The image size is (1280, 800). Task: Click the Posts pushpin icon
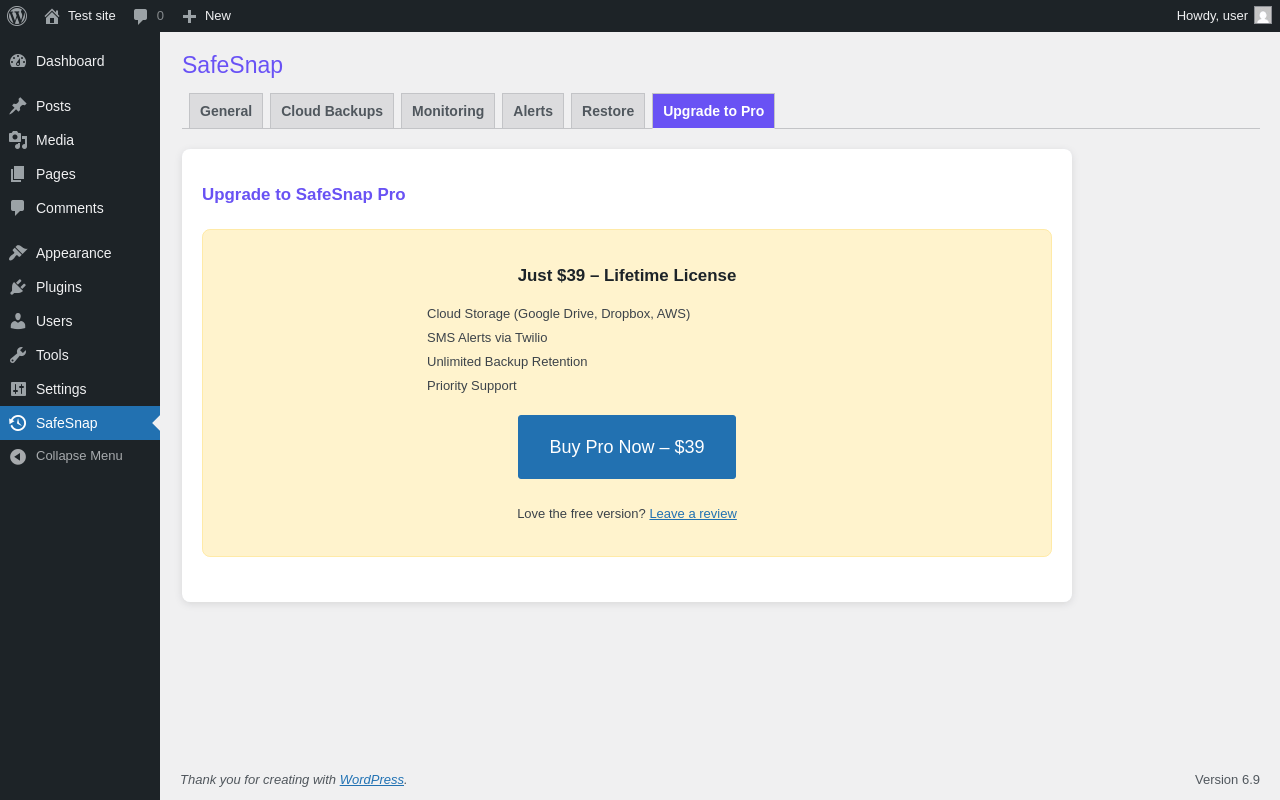pos(18,106)
